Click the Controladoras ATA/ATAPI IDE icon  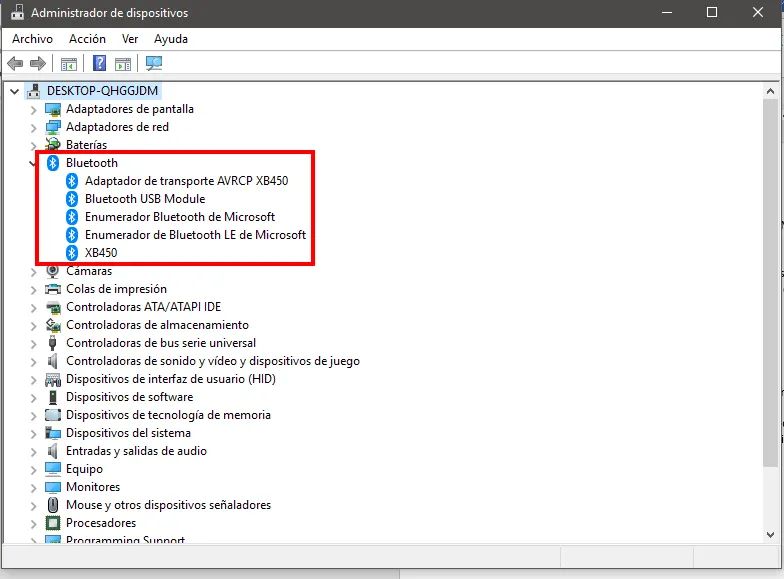(53, 307)
